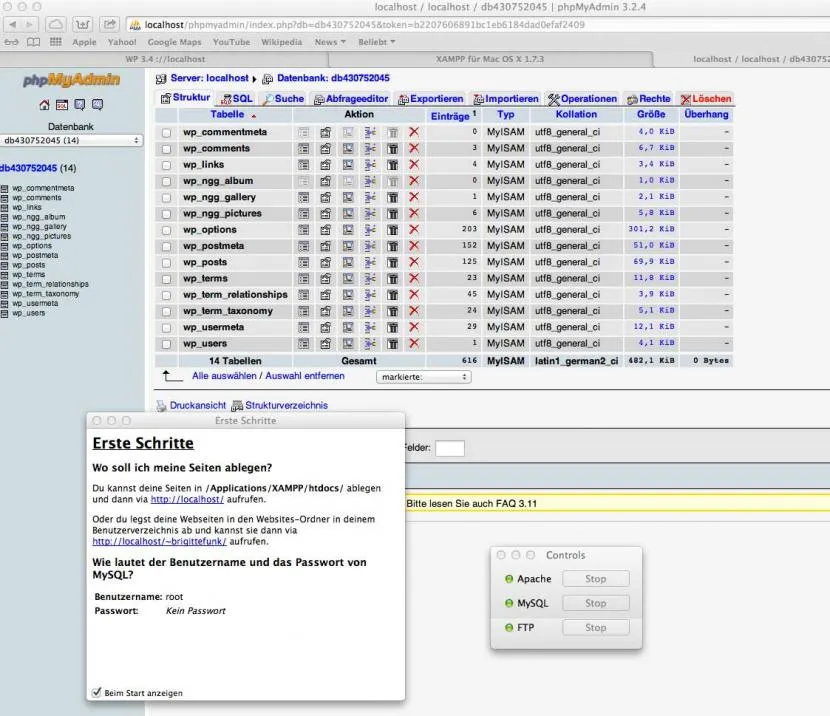Image resolution: width=830 pixels, height=716 pixels.
Task: Empty icon for wp_ngg_pictures table
Action: tap(392, 214)
